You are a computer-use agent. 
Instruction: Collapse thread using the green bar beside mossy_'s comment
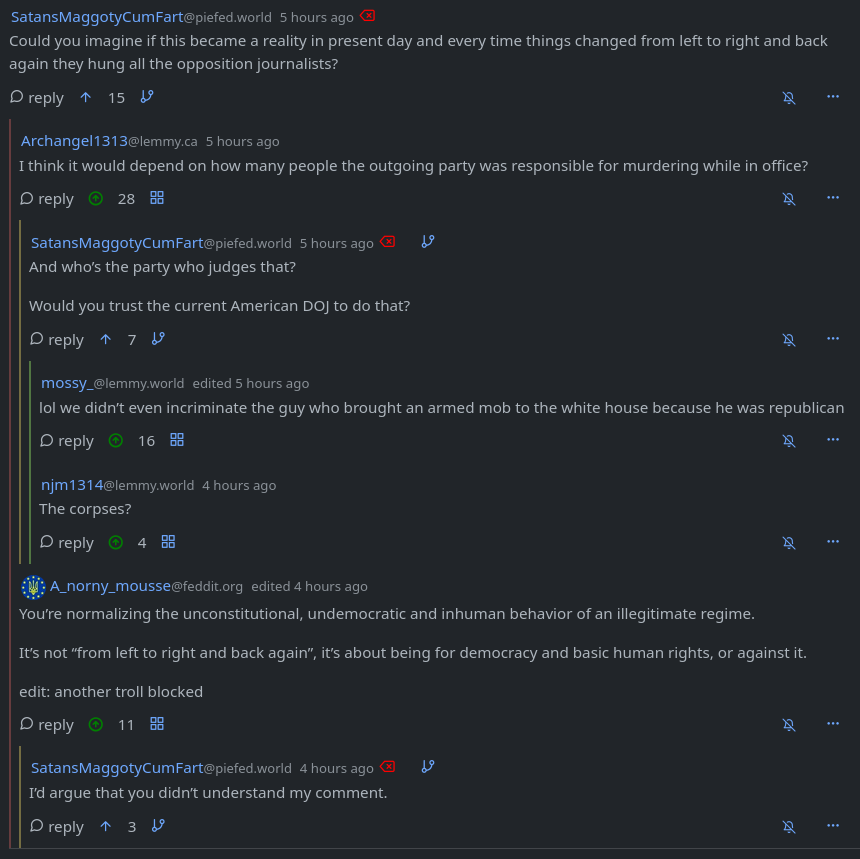[31, 460]
